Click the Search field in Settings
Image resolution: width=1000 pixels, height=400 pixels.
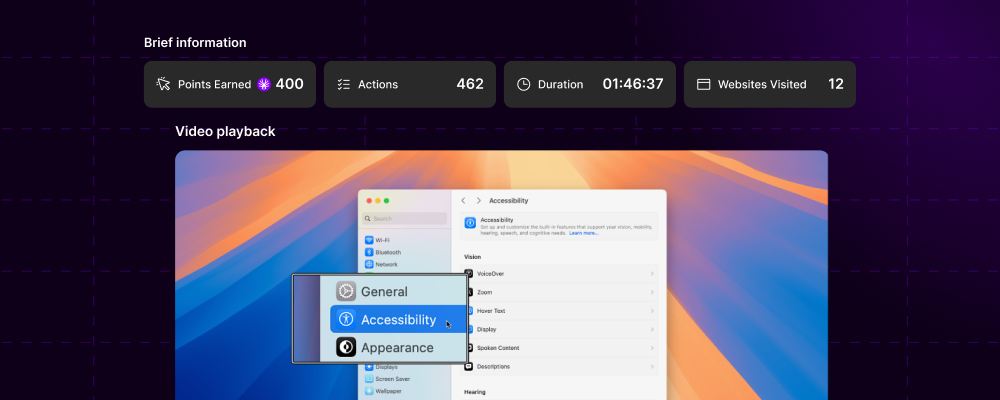pos(404,219)
